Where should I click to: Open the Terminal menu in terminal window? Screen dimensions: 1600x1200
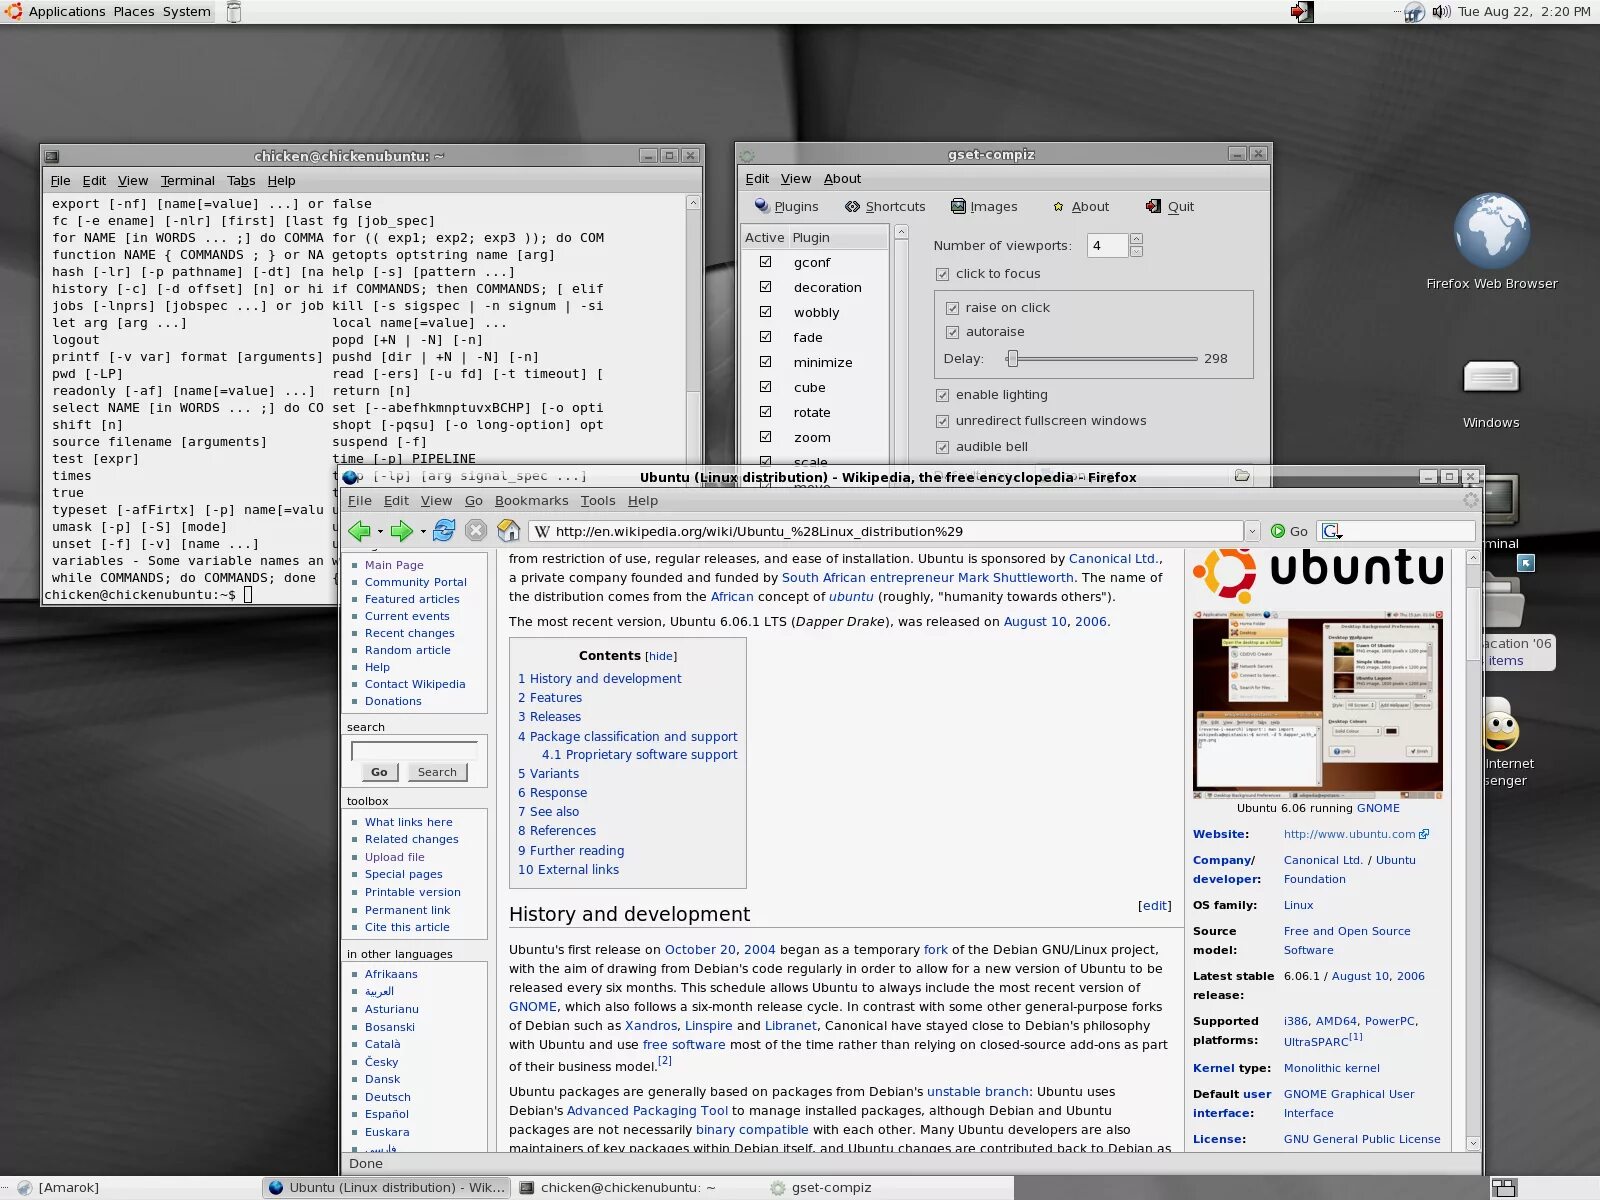(x=187, y=180)
